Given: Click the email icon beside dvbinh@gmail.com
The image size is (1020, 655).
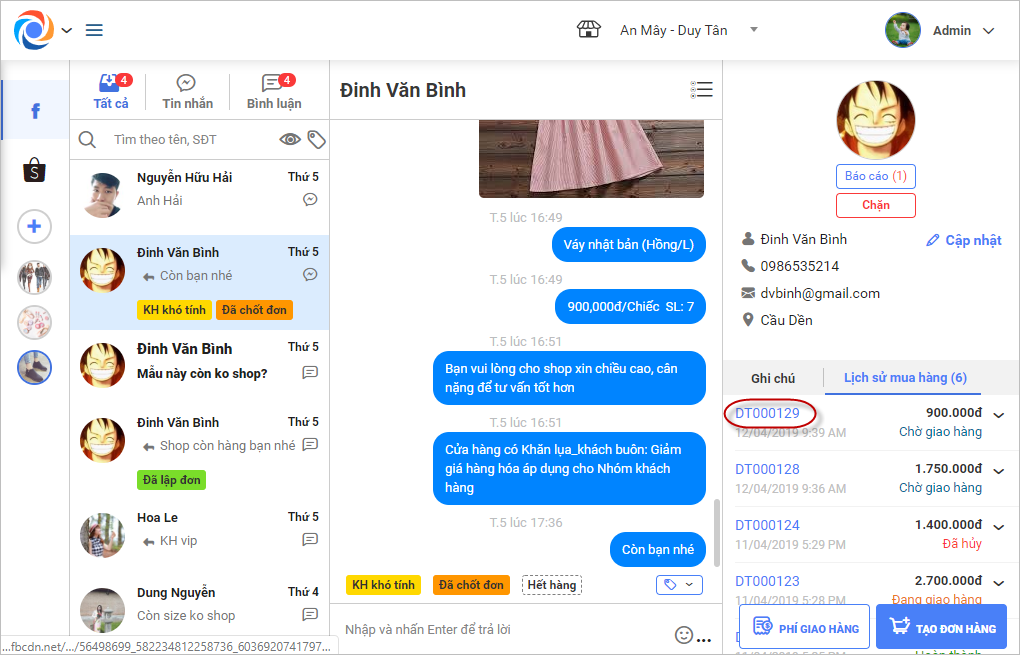Looking at the screenshot, I should pyautogui.click(x=748, y=293).
